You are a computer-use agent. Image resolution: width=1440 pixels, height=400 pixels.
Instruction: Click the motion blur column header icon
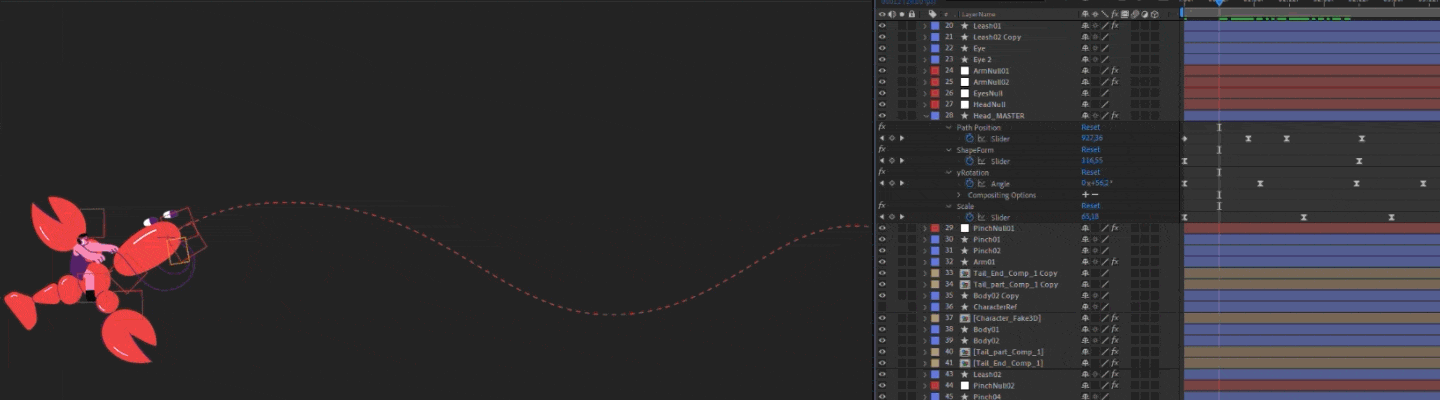[1134, 14]
